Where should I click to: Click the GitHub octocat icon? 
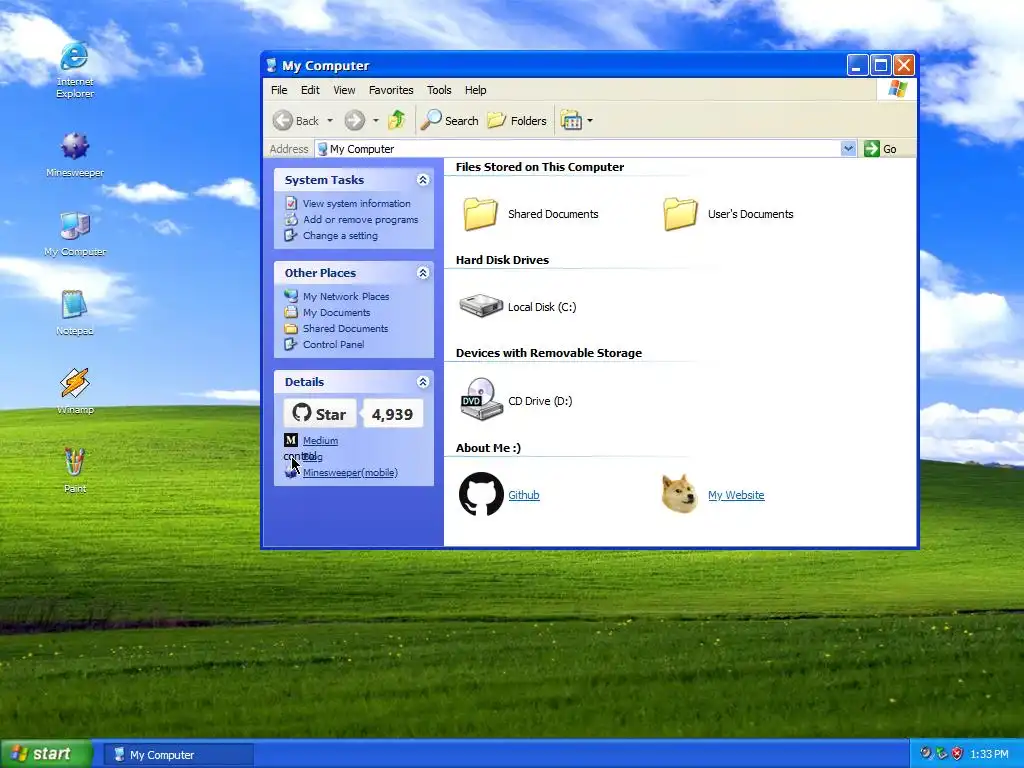click(x=481, y=494)
